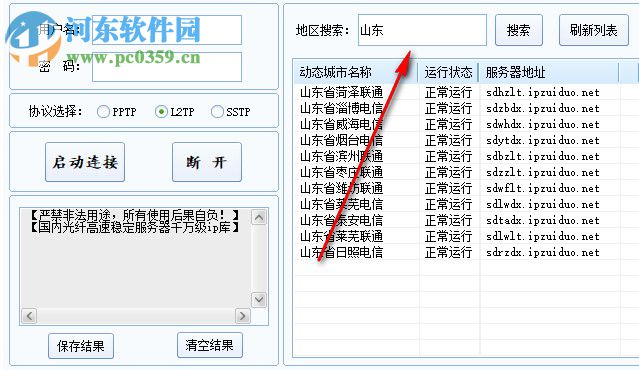The width and height of the screenshot is (639, 370).
Task: Click server address sdzzlt.ipzuiduo.net
Action: (x=543, y=172)
